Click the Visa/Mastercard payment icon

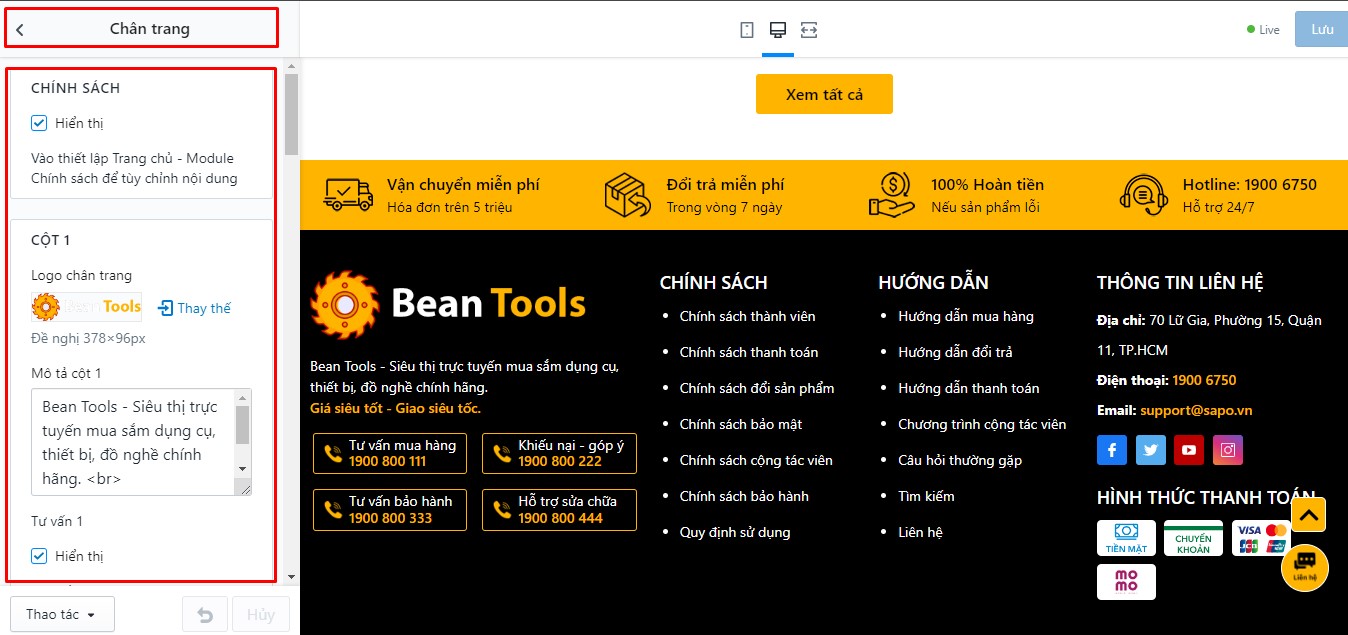(x=1261, y=538)
